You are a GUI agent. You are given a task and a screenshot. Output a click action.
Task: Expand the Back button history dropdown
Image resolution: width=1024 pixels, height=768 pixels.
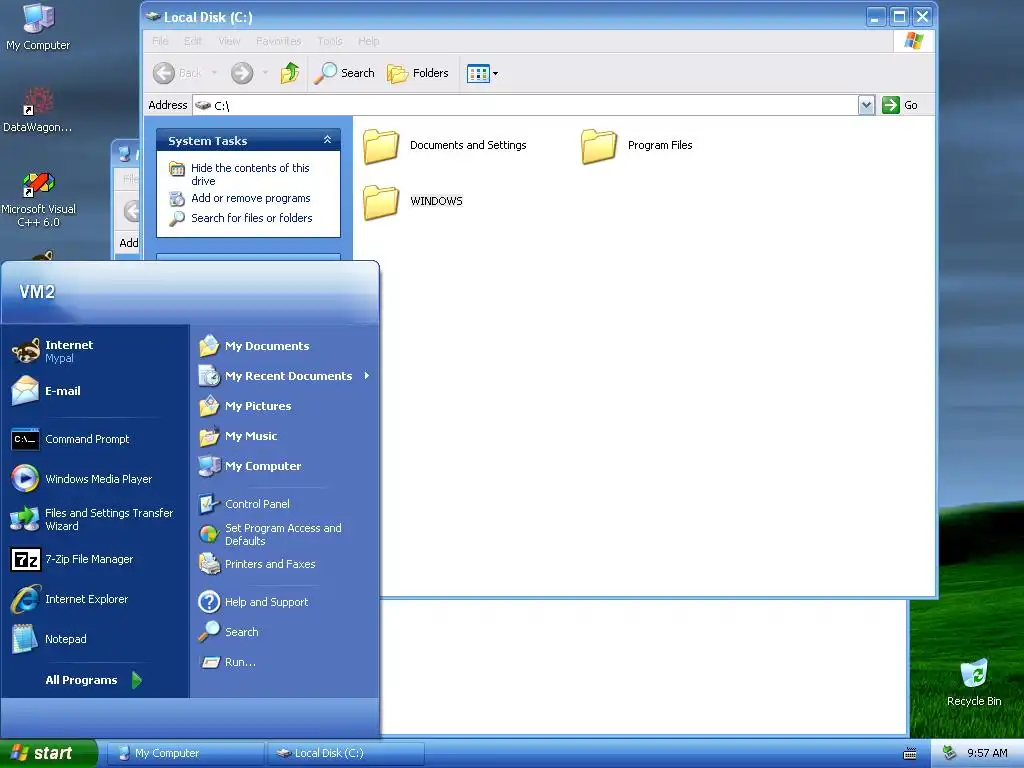tap(214, 72)
